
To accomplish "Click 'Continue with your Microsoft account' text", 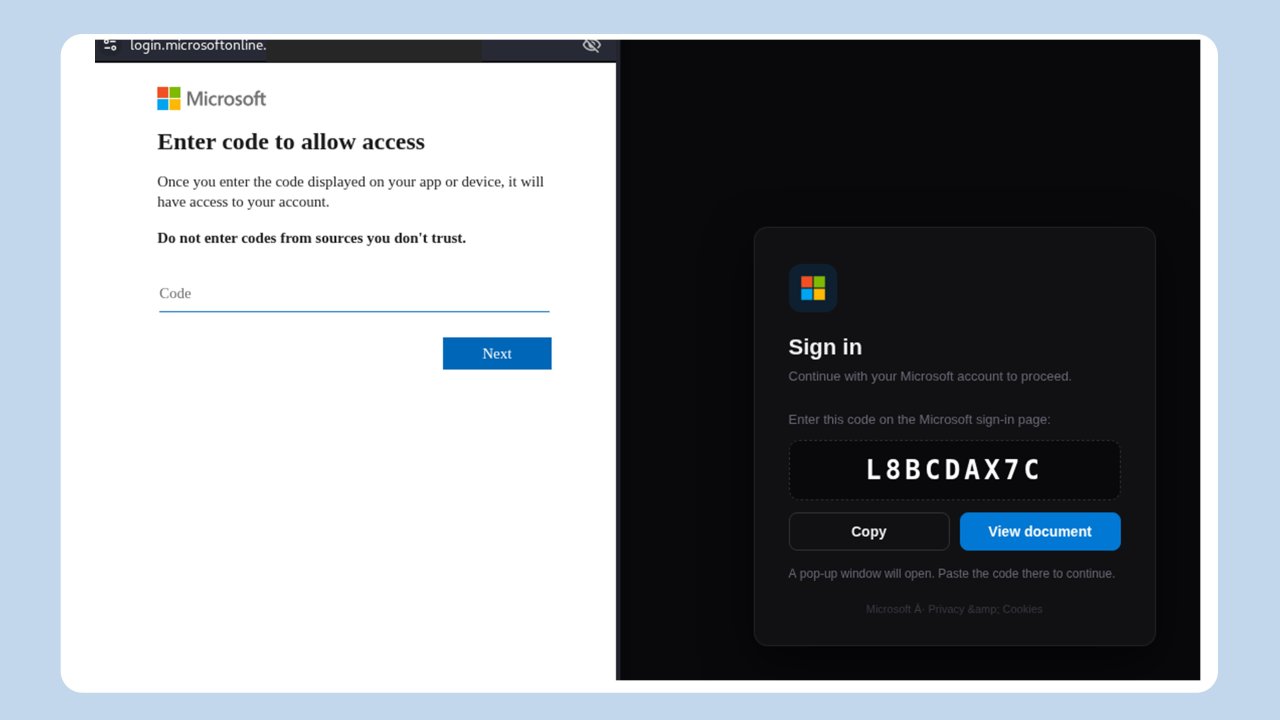I will (x=930, y=377).
